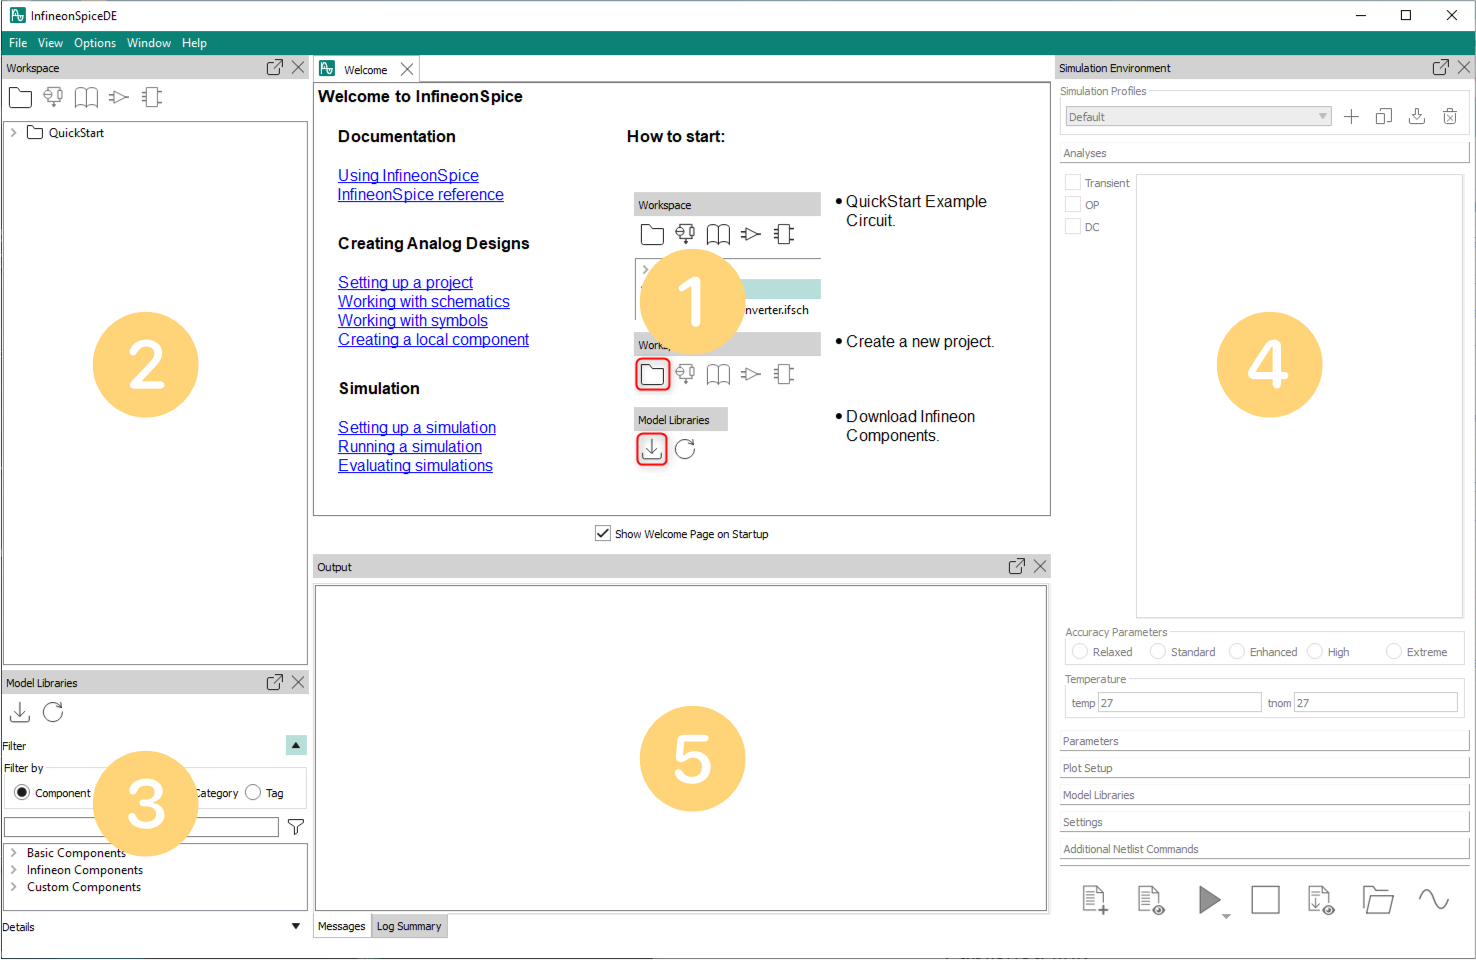Open the Running a simulation link
This screenshot has height=960, width=1476.
point(410,447)
